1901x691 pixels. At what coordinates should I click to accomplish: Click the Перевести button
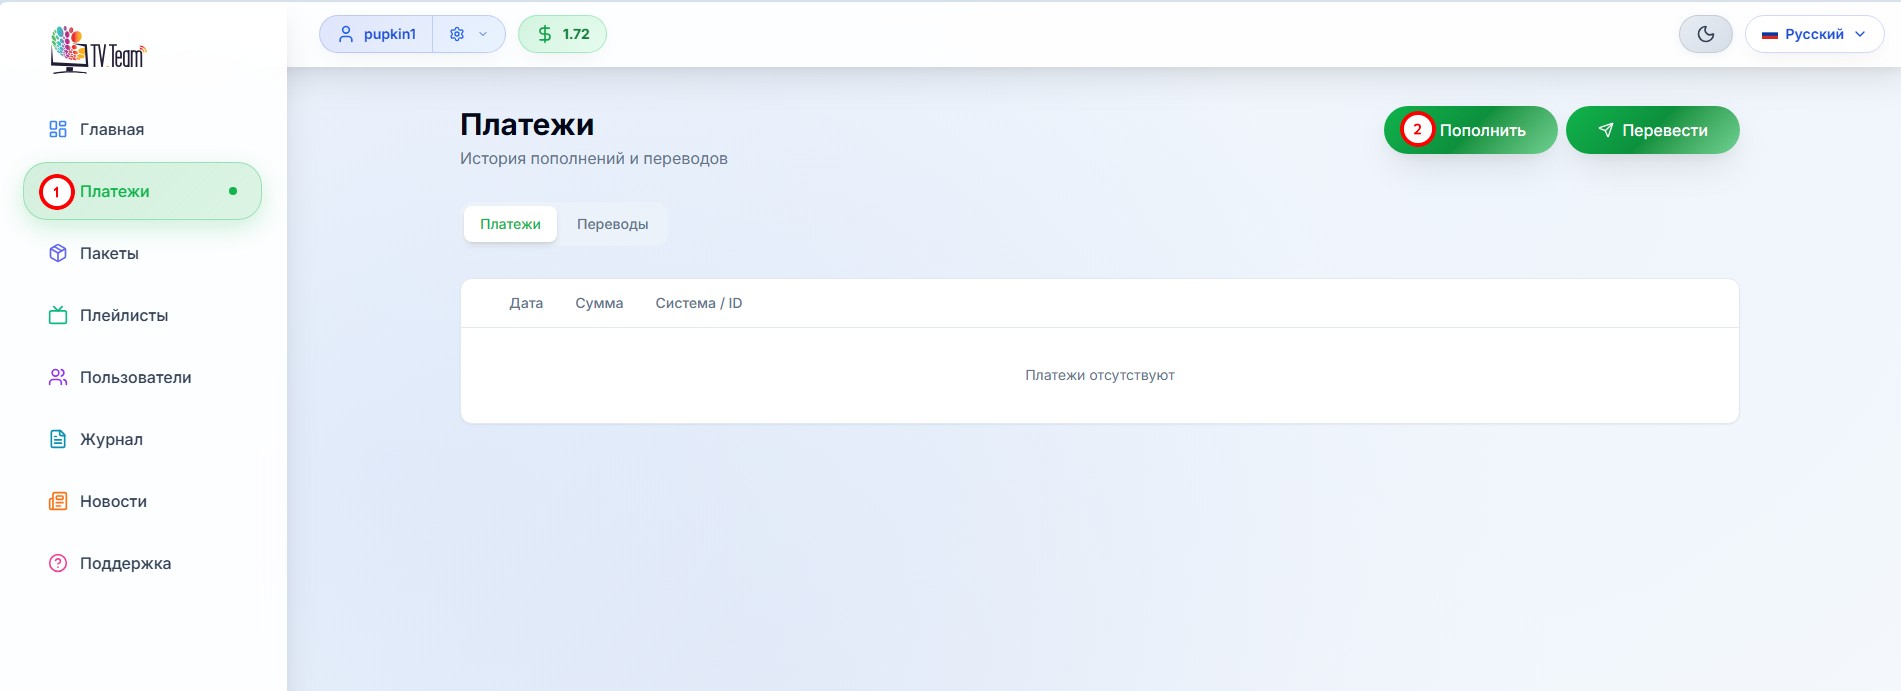coord(1652,130)
